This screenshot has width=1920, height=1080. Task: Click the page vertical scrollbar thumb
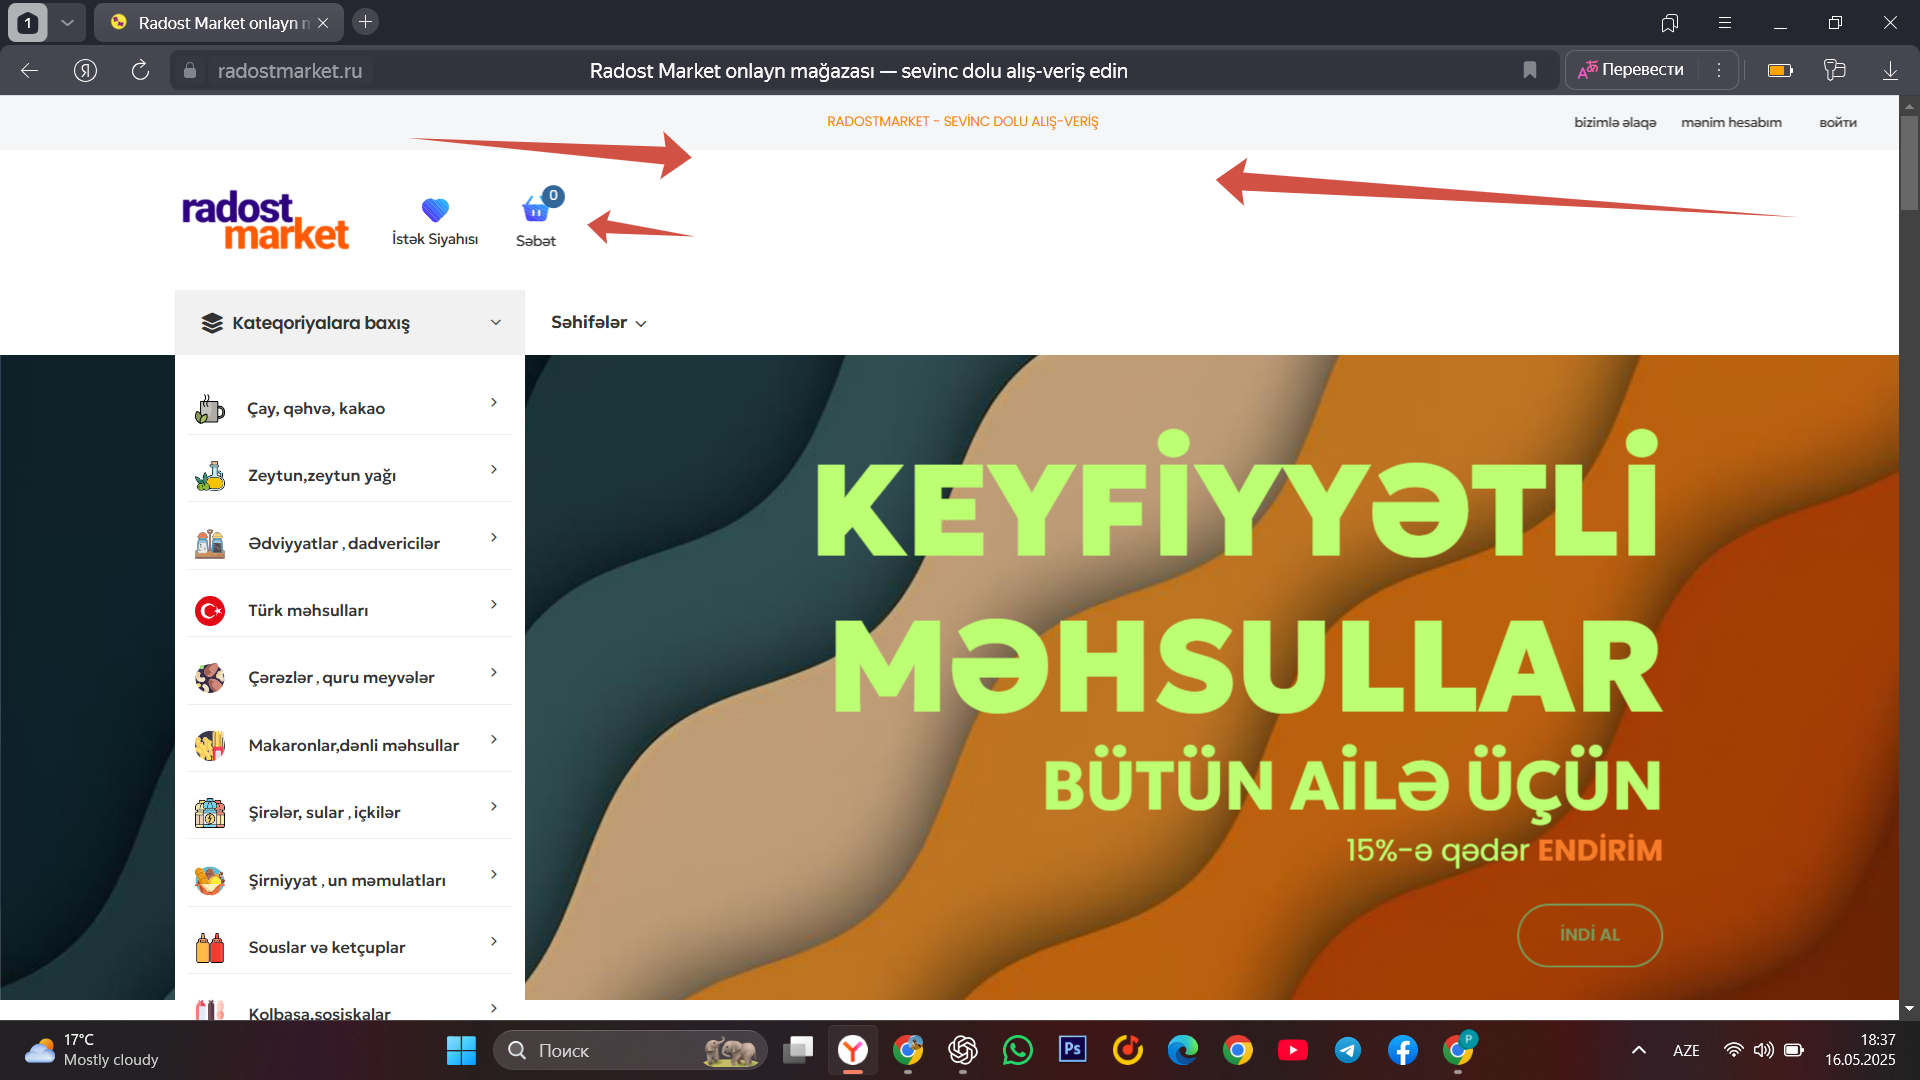tap(1909, 162)
